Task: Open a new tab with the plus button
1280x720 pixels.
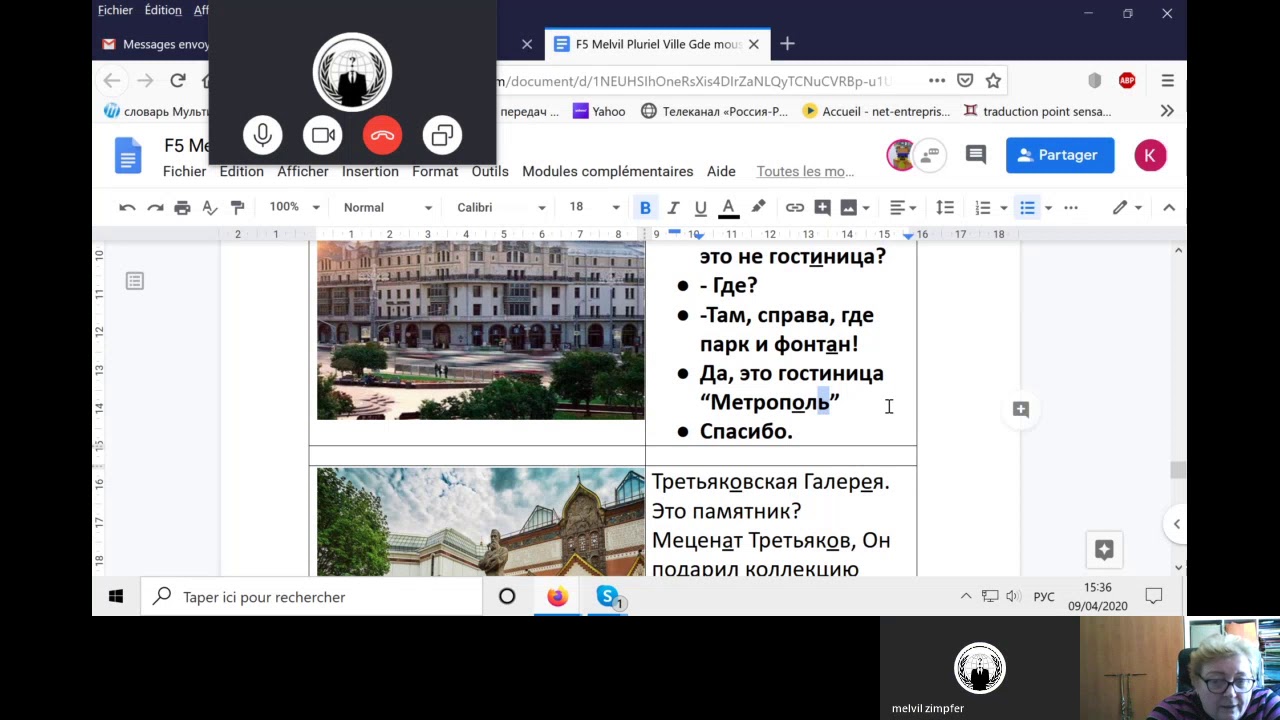Action: (787, 44)
